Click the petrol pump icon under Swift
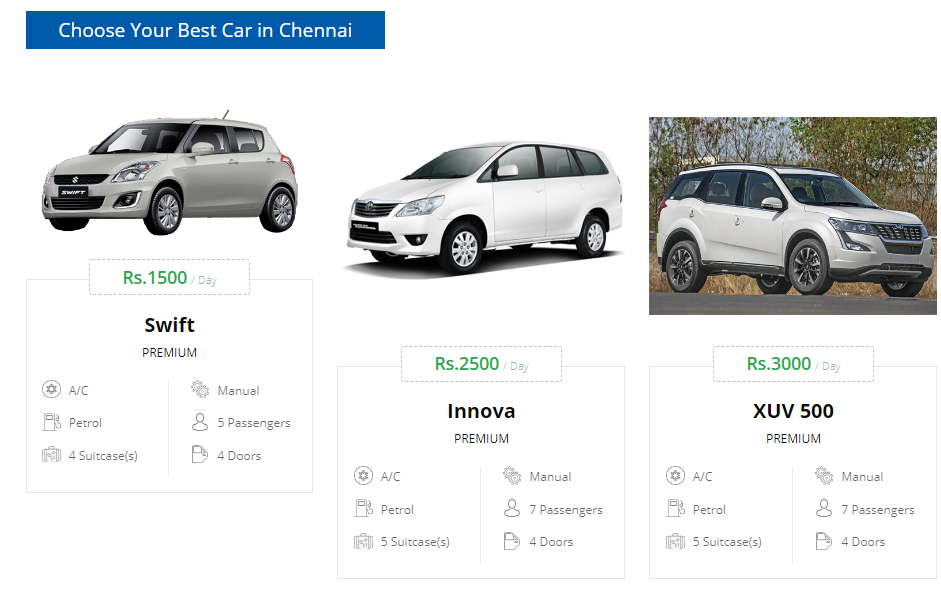The image size is (941, 593). [x=52, y=423]
